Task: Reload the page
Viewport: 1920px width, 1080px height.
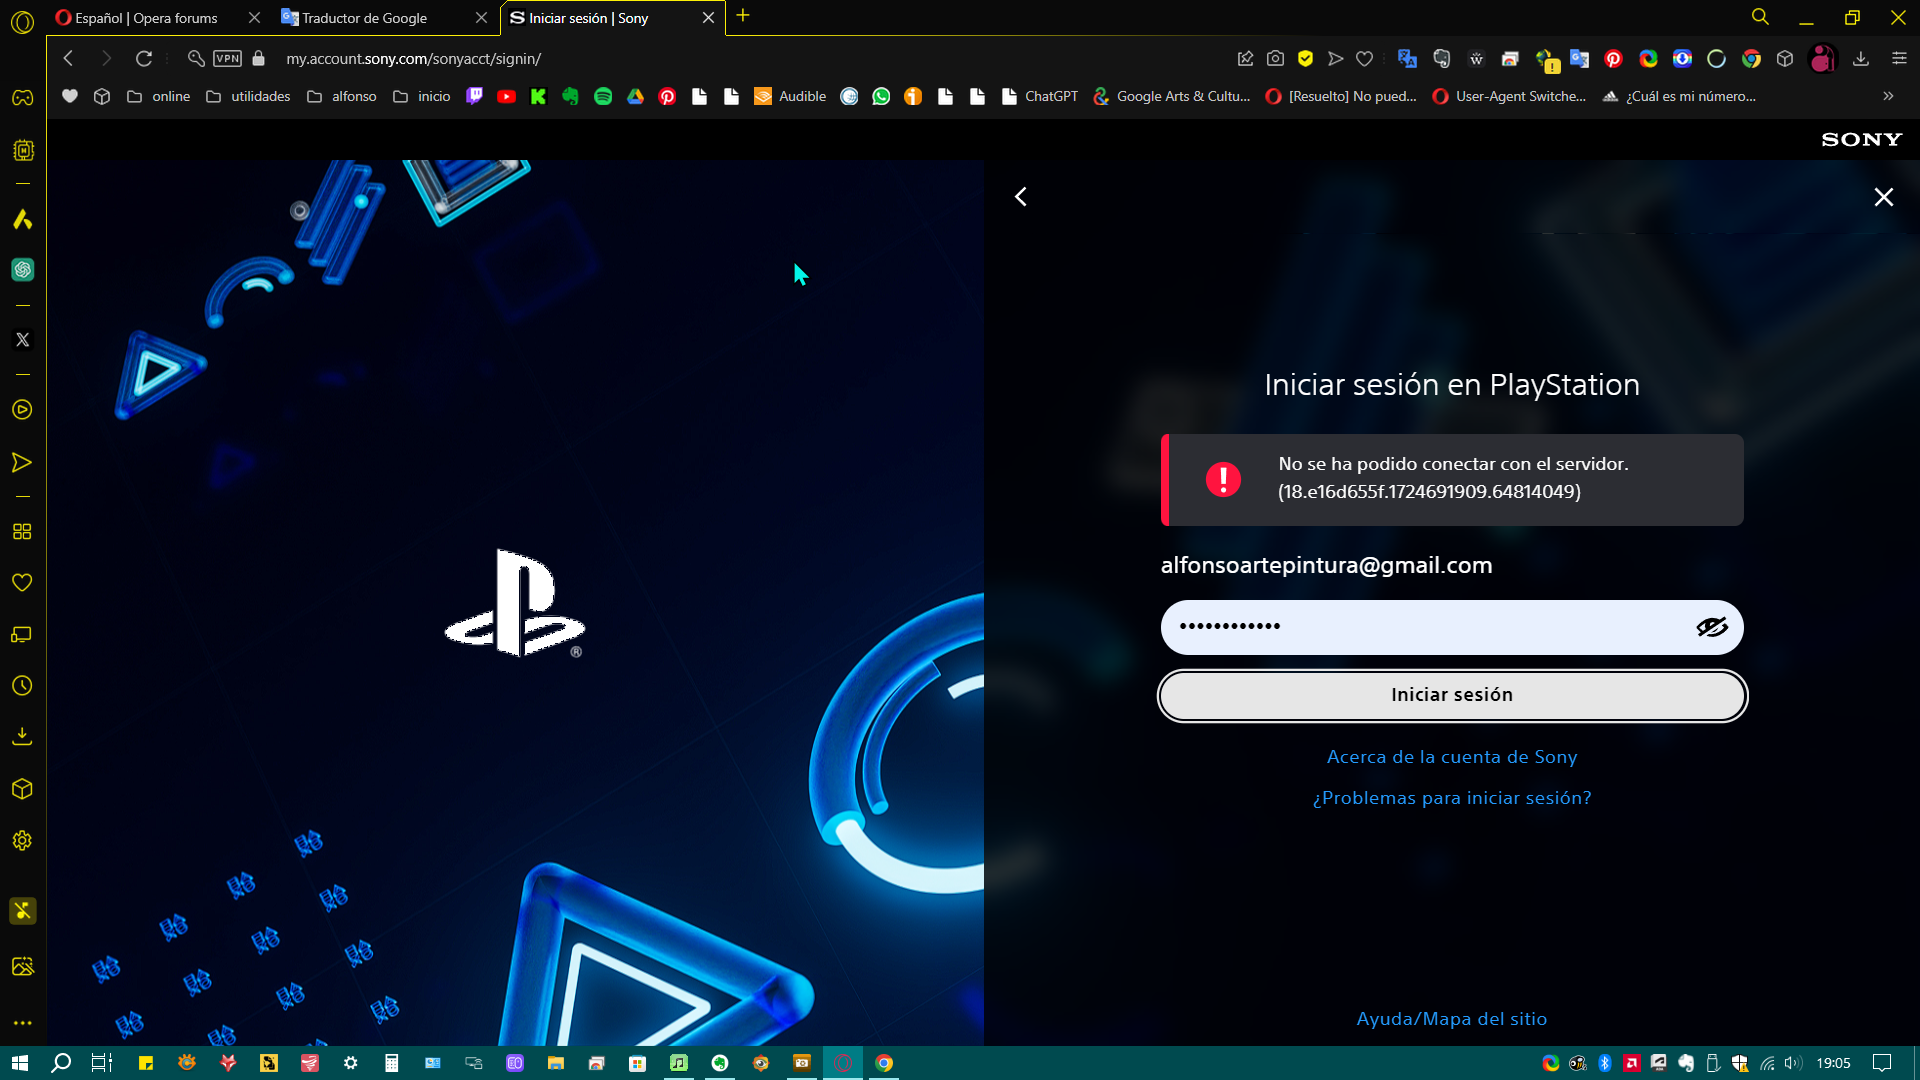Action: tap(144, 59)
